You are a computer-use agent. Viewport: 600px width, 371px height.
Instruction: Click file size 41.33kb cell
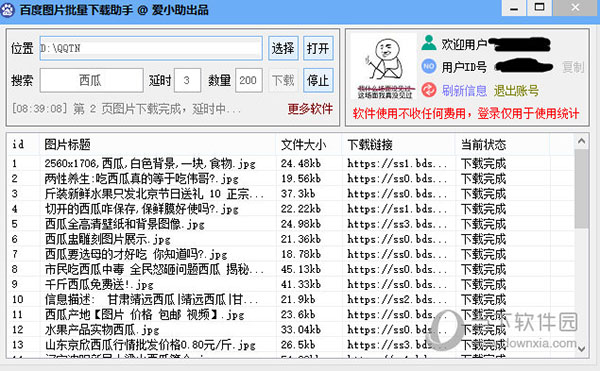click(301, 285)
